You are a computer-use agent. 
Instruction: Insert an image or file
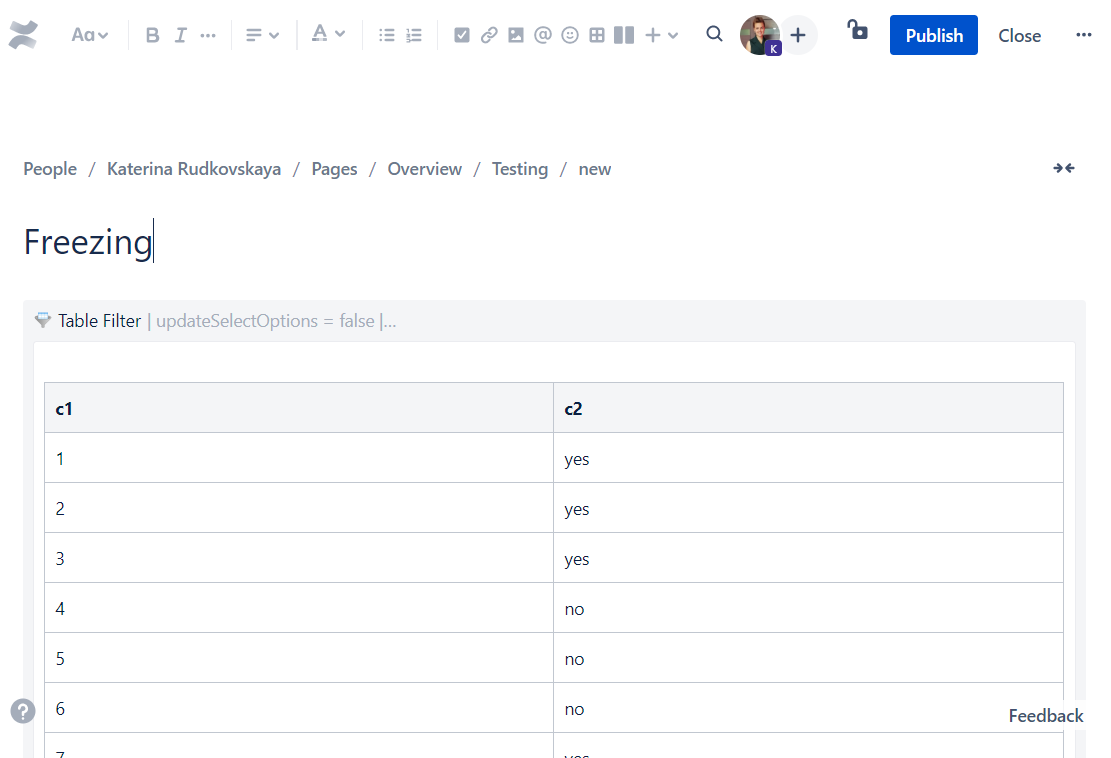point(515,35)
